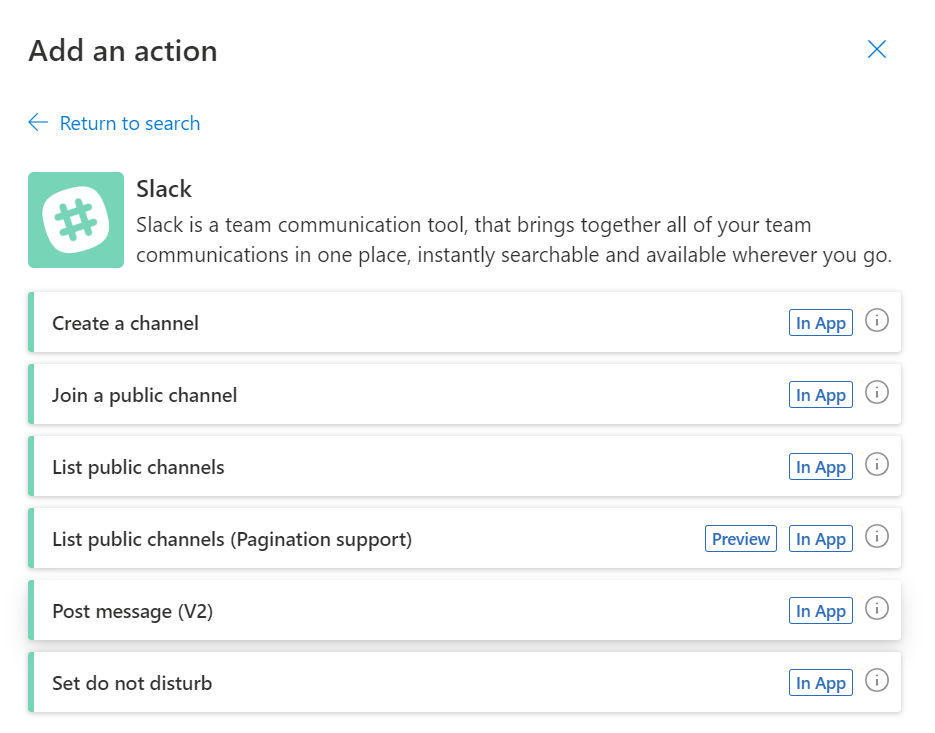Click In App badge on List public channels row
The height and width of the screenshot is (733, 935).
coord(821,467)
